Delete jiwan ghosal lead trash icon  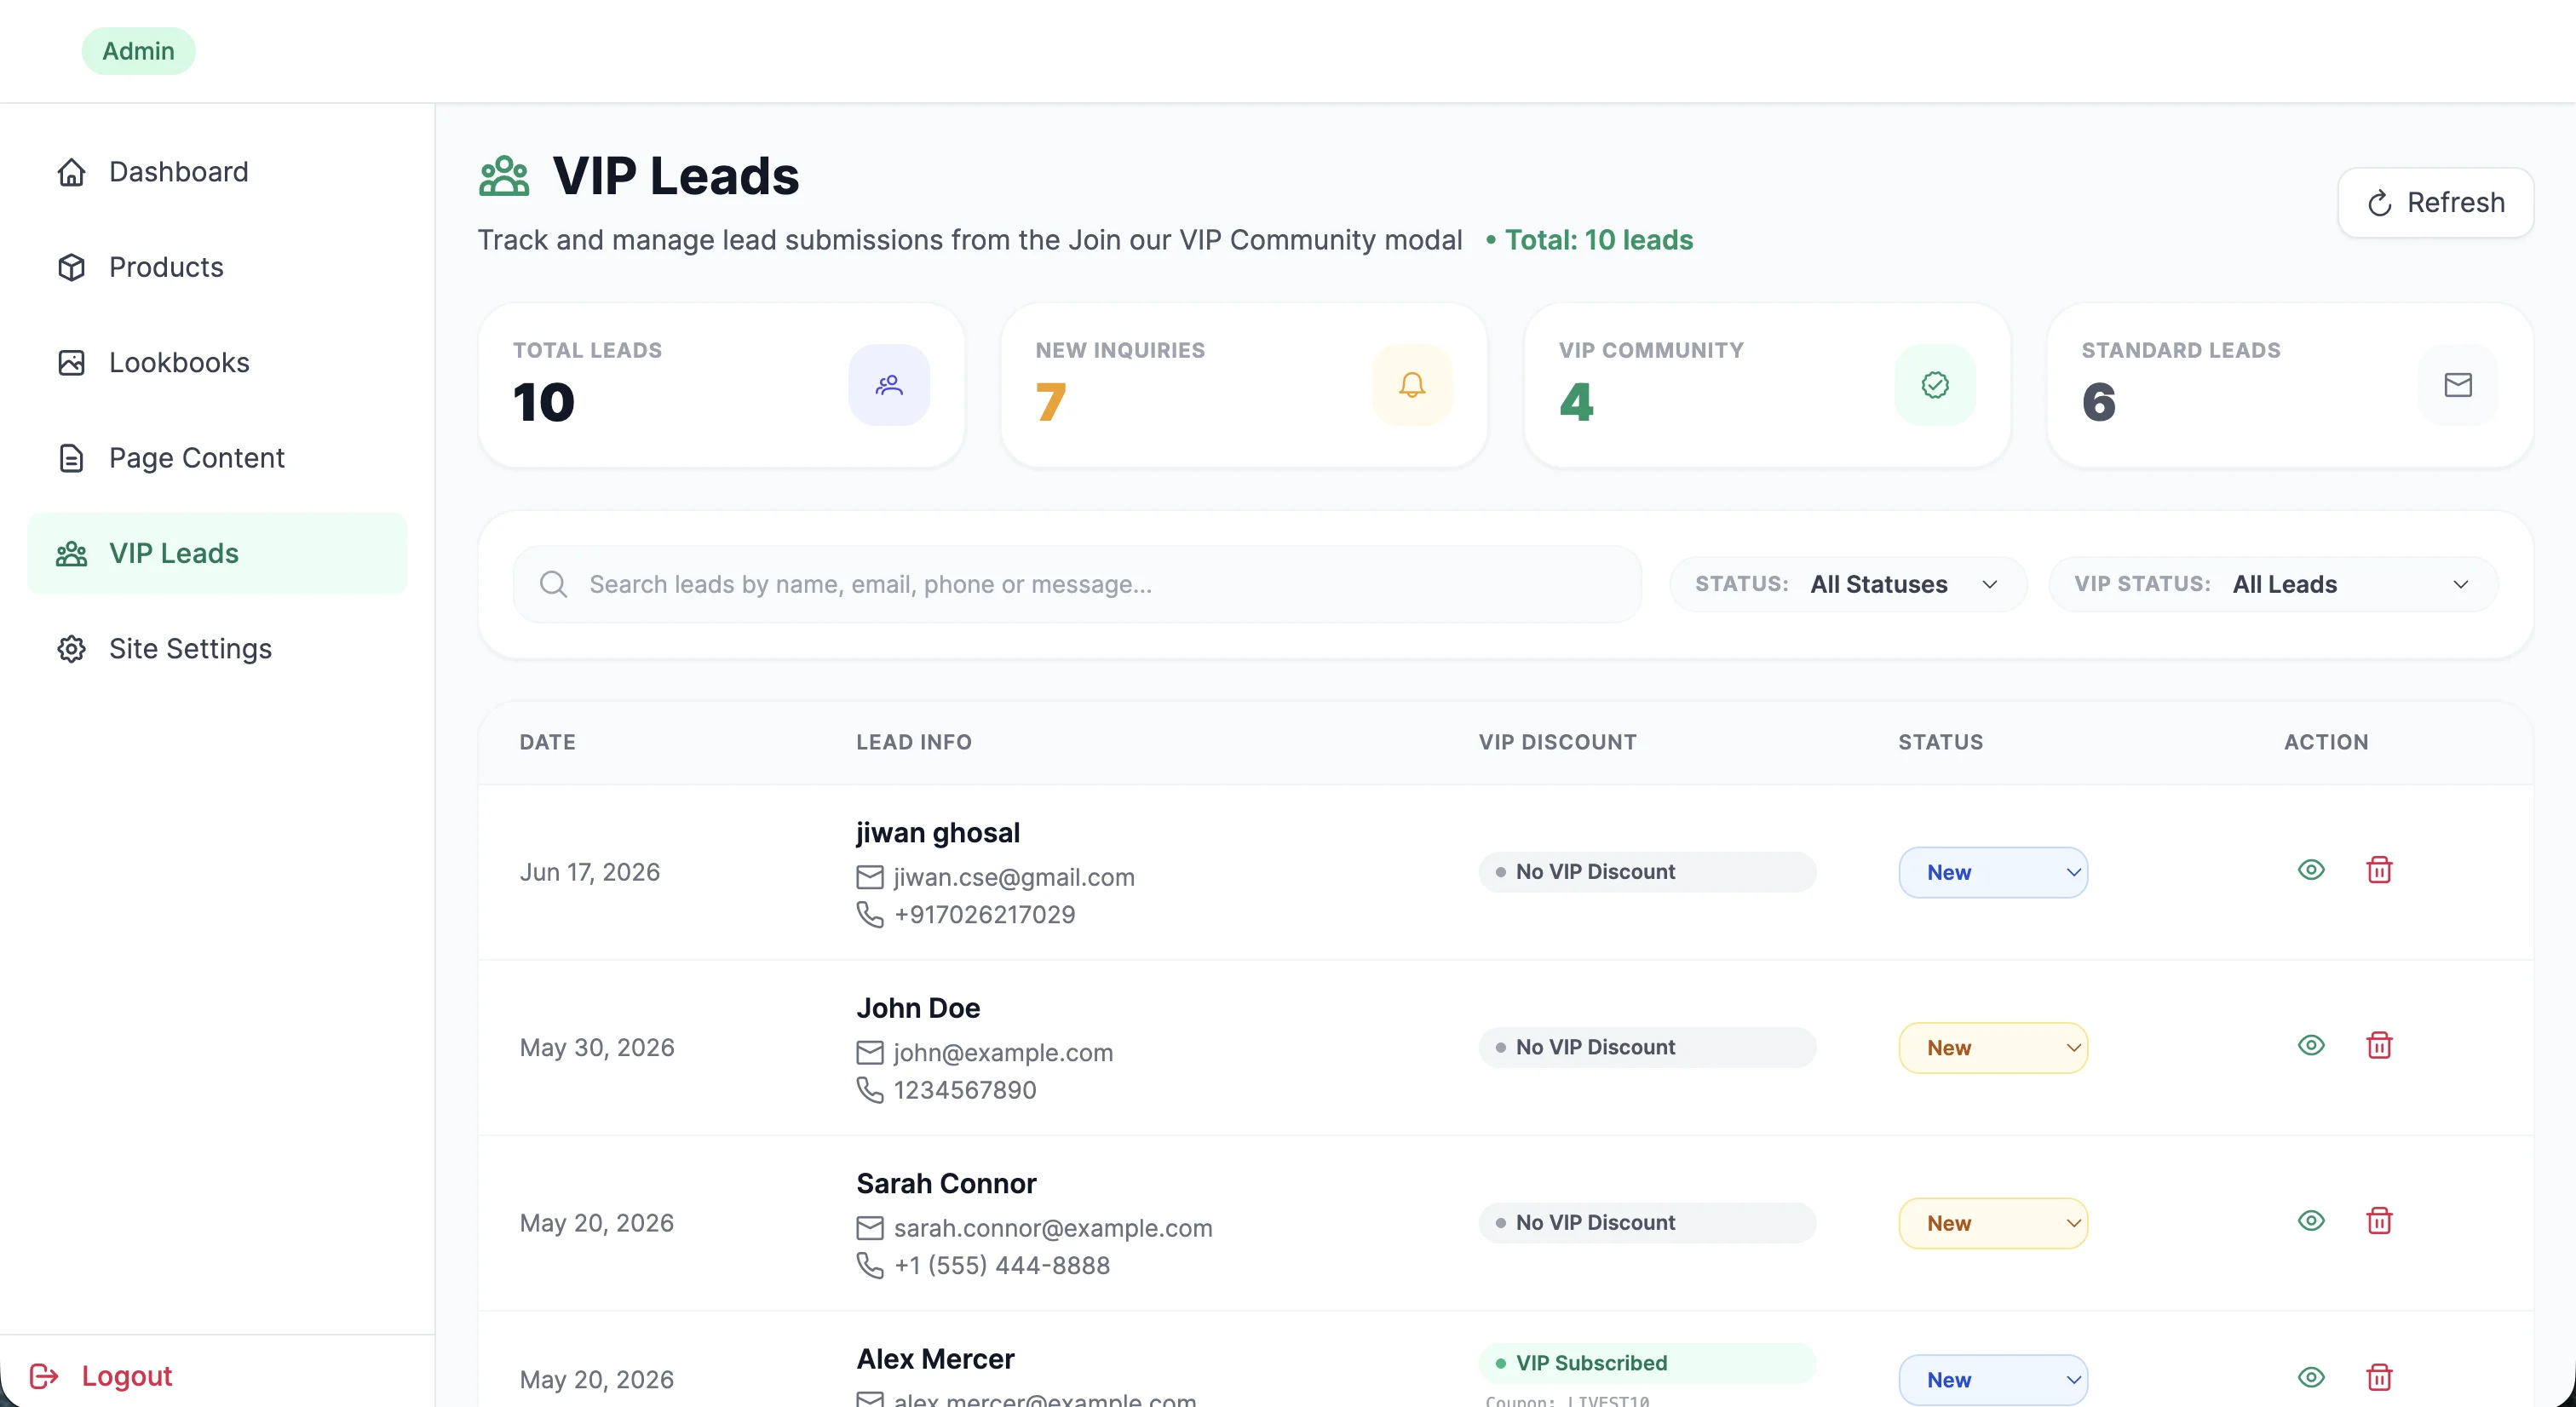tap(2379, 870)
